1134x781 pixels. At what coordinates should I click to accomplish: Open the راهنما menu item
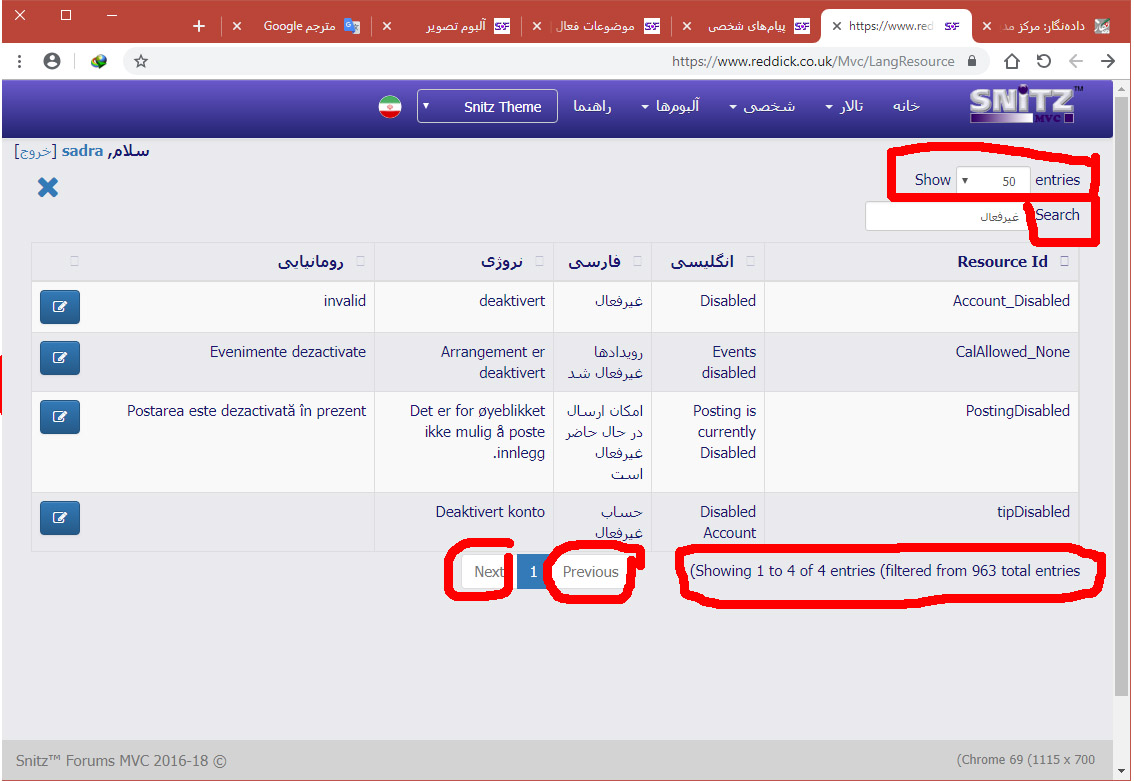(592, 107)
